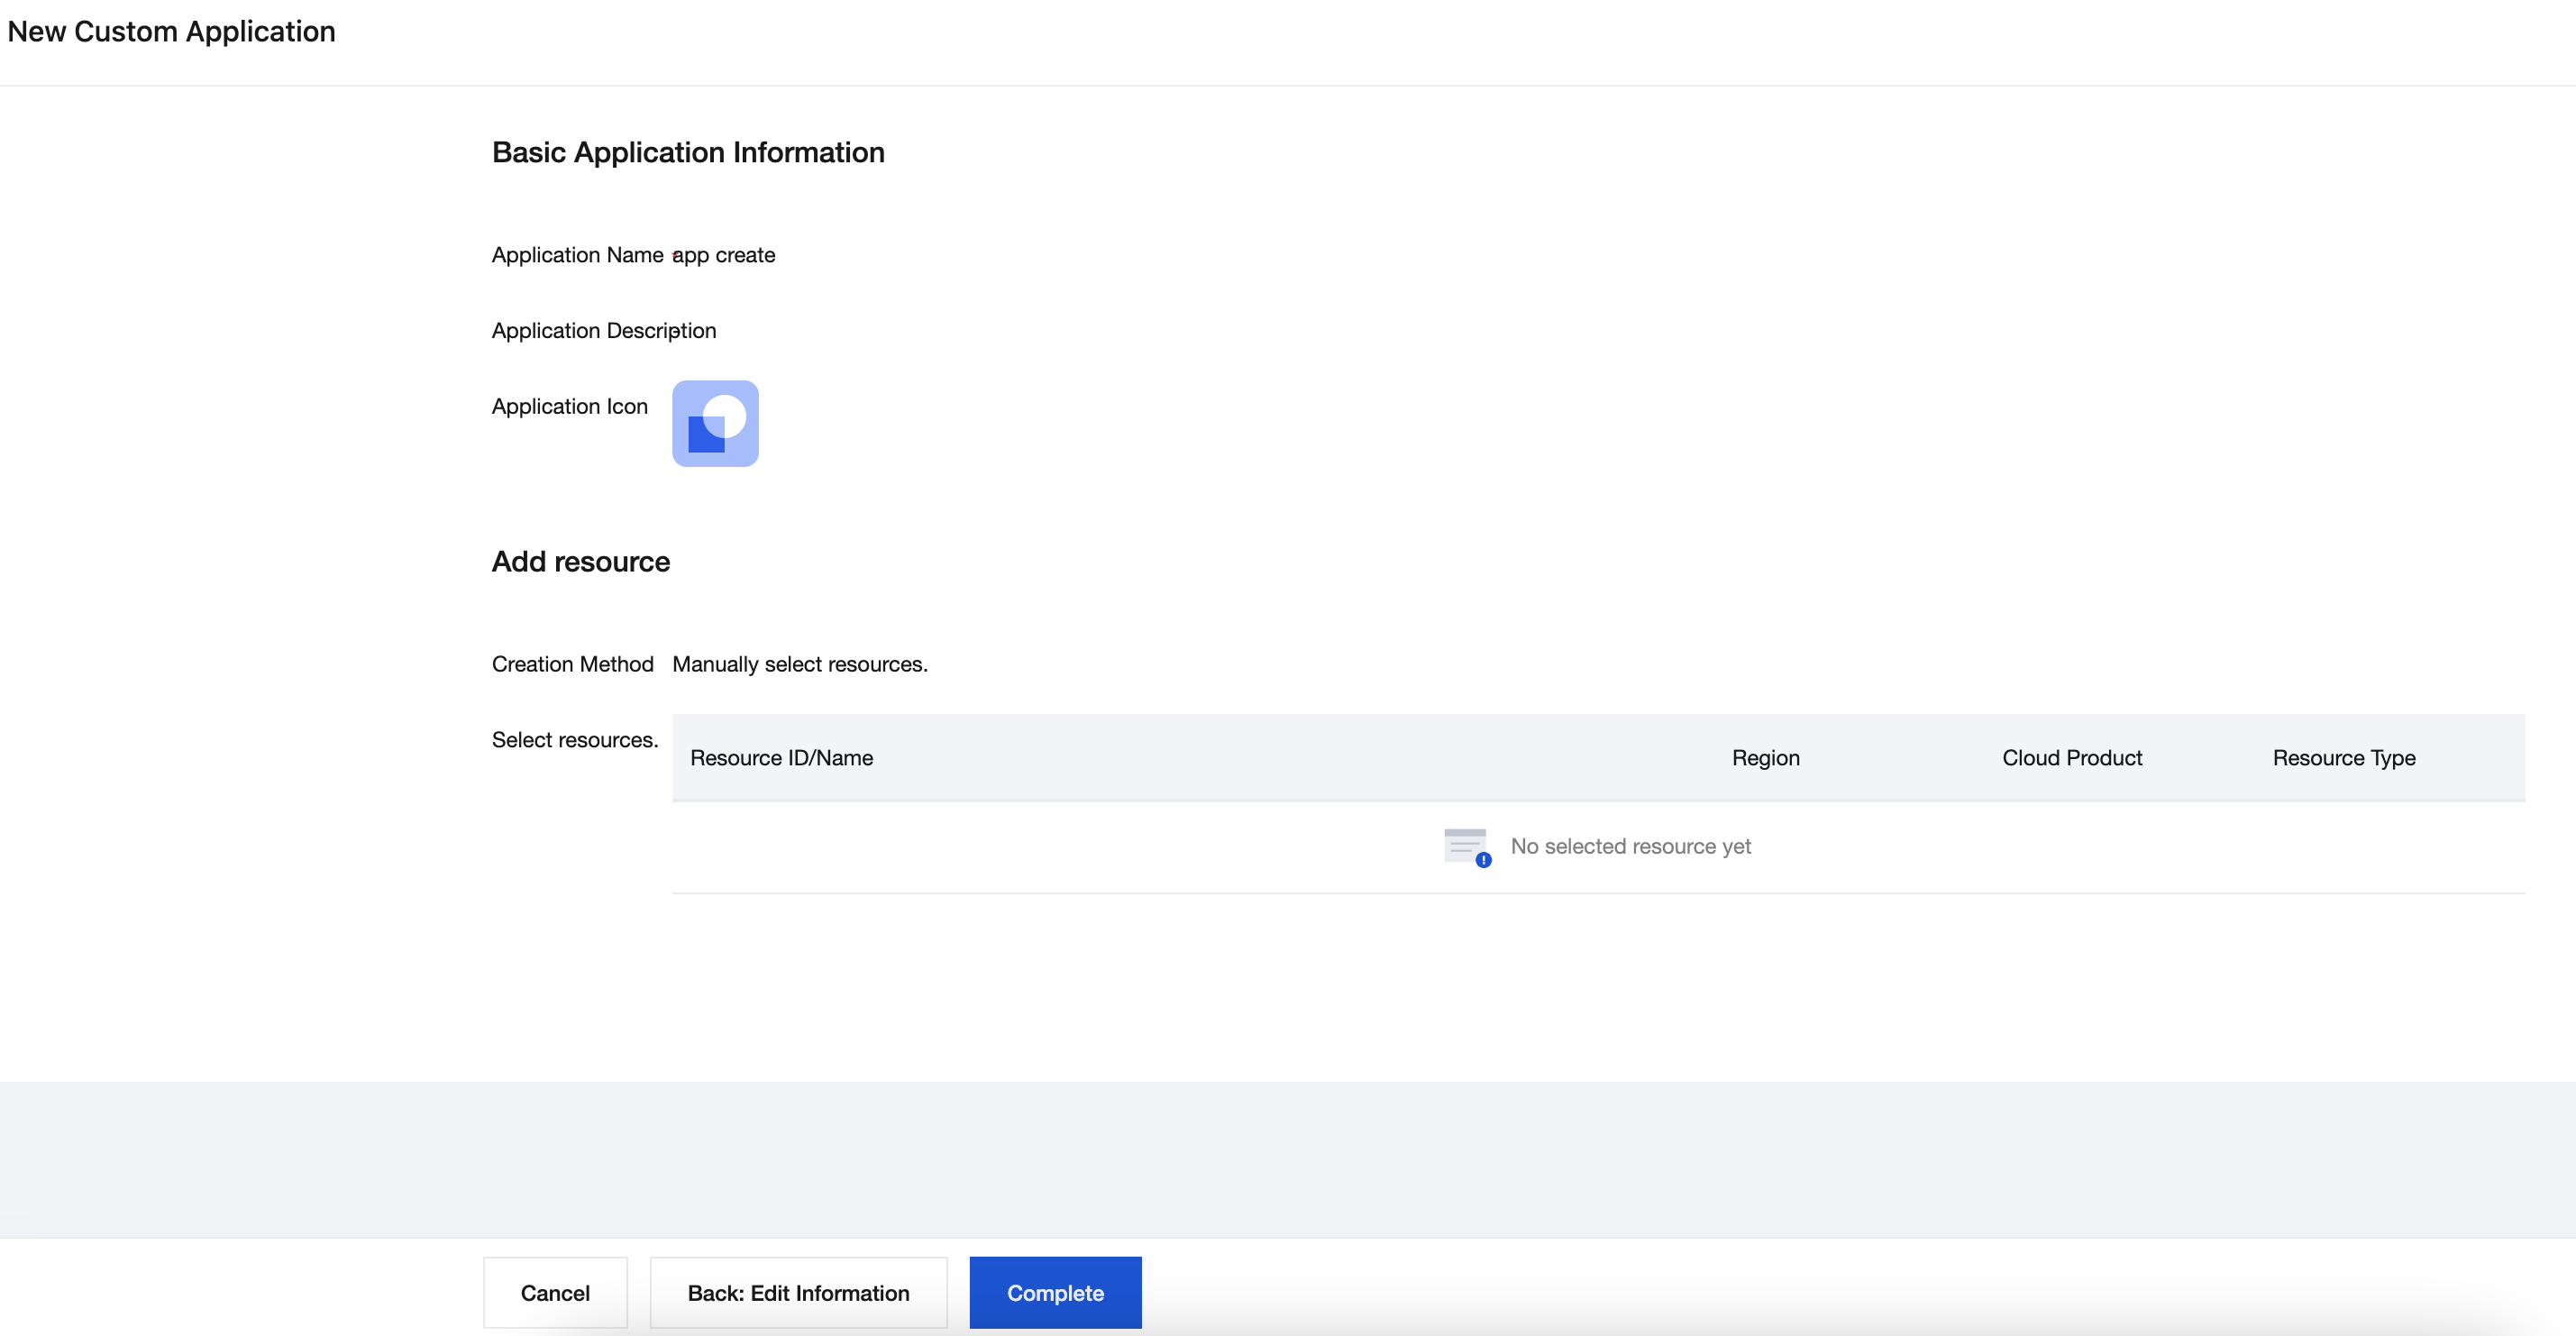Click the Application Description label
Screen dimensions: 2576x1336
[603, 331]
